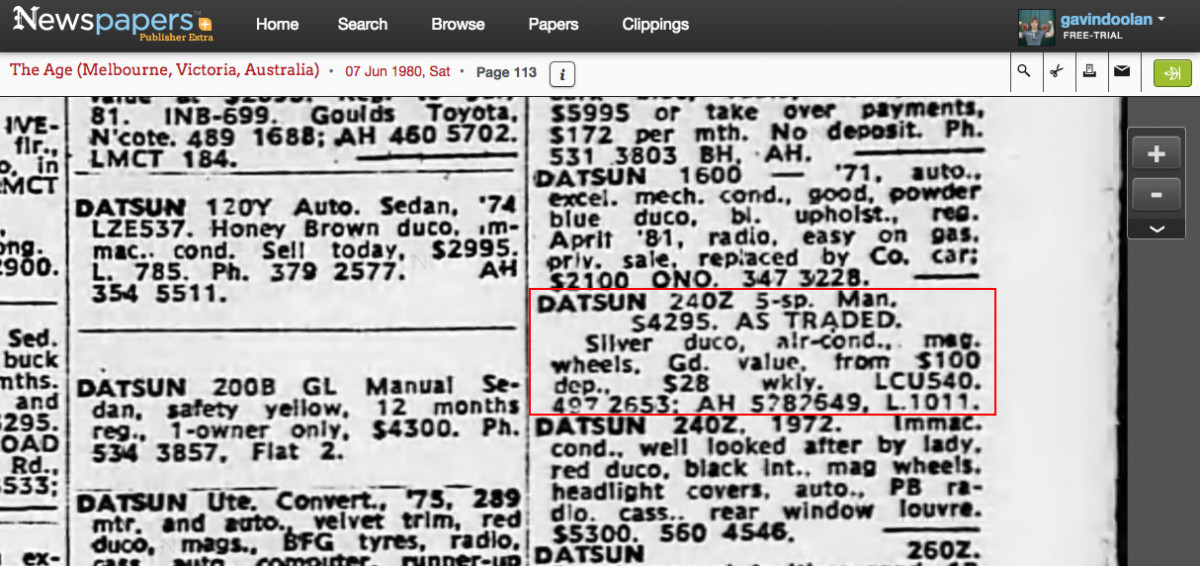Open the page info (i) button

pos(562,73)
